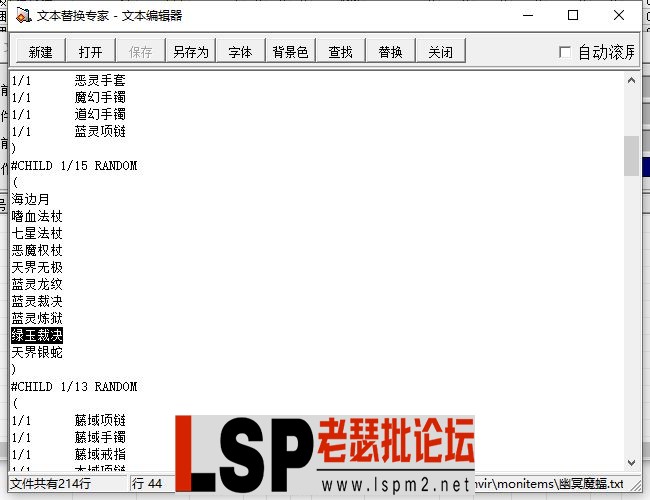This screenshot has height=500, width=650.
Task: Click the line #CHILD 1/13 RANDOM
Action: pyautogui.click(x=74, y=386)
